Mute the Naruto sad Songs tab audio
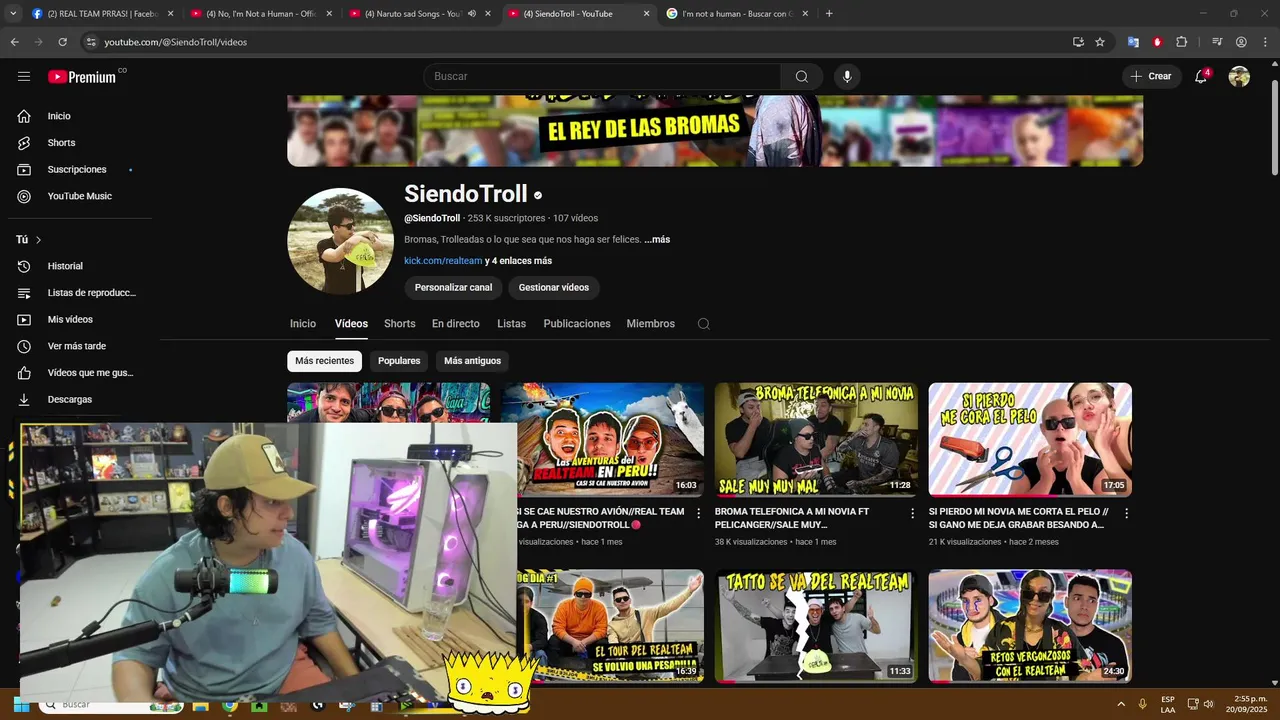1280x720 pixels. click(471, 14)
